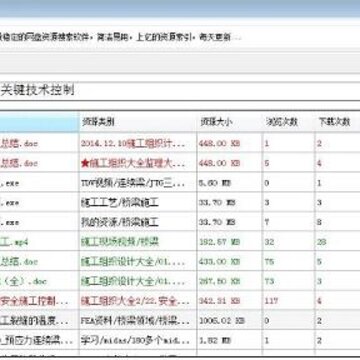
Task: Sort by the 浏览次数 column header
Action: [289, 122]
